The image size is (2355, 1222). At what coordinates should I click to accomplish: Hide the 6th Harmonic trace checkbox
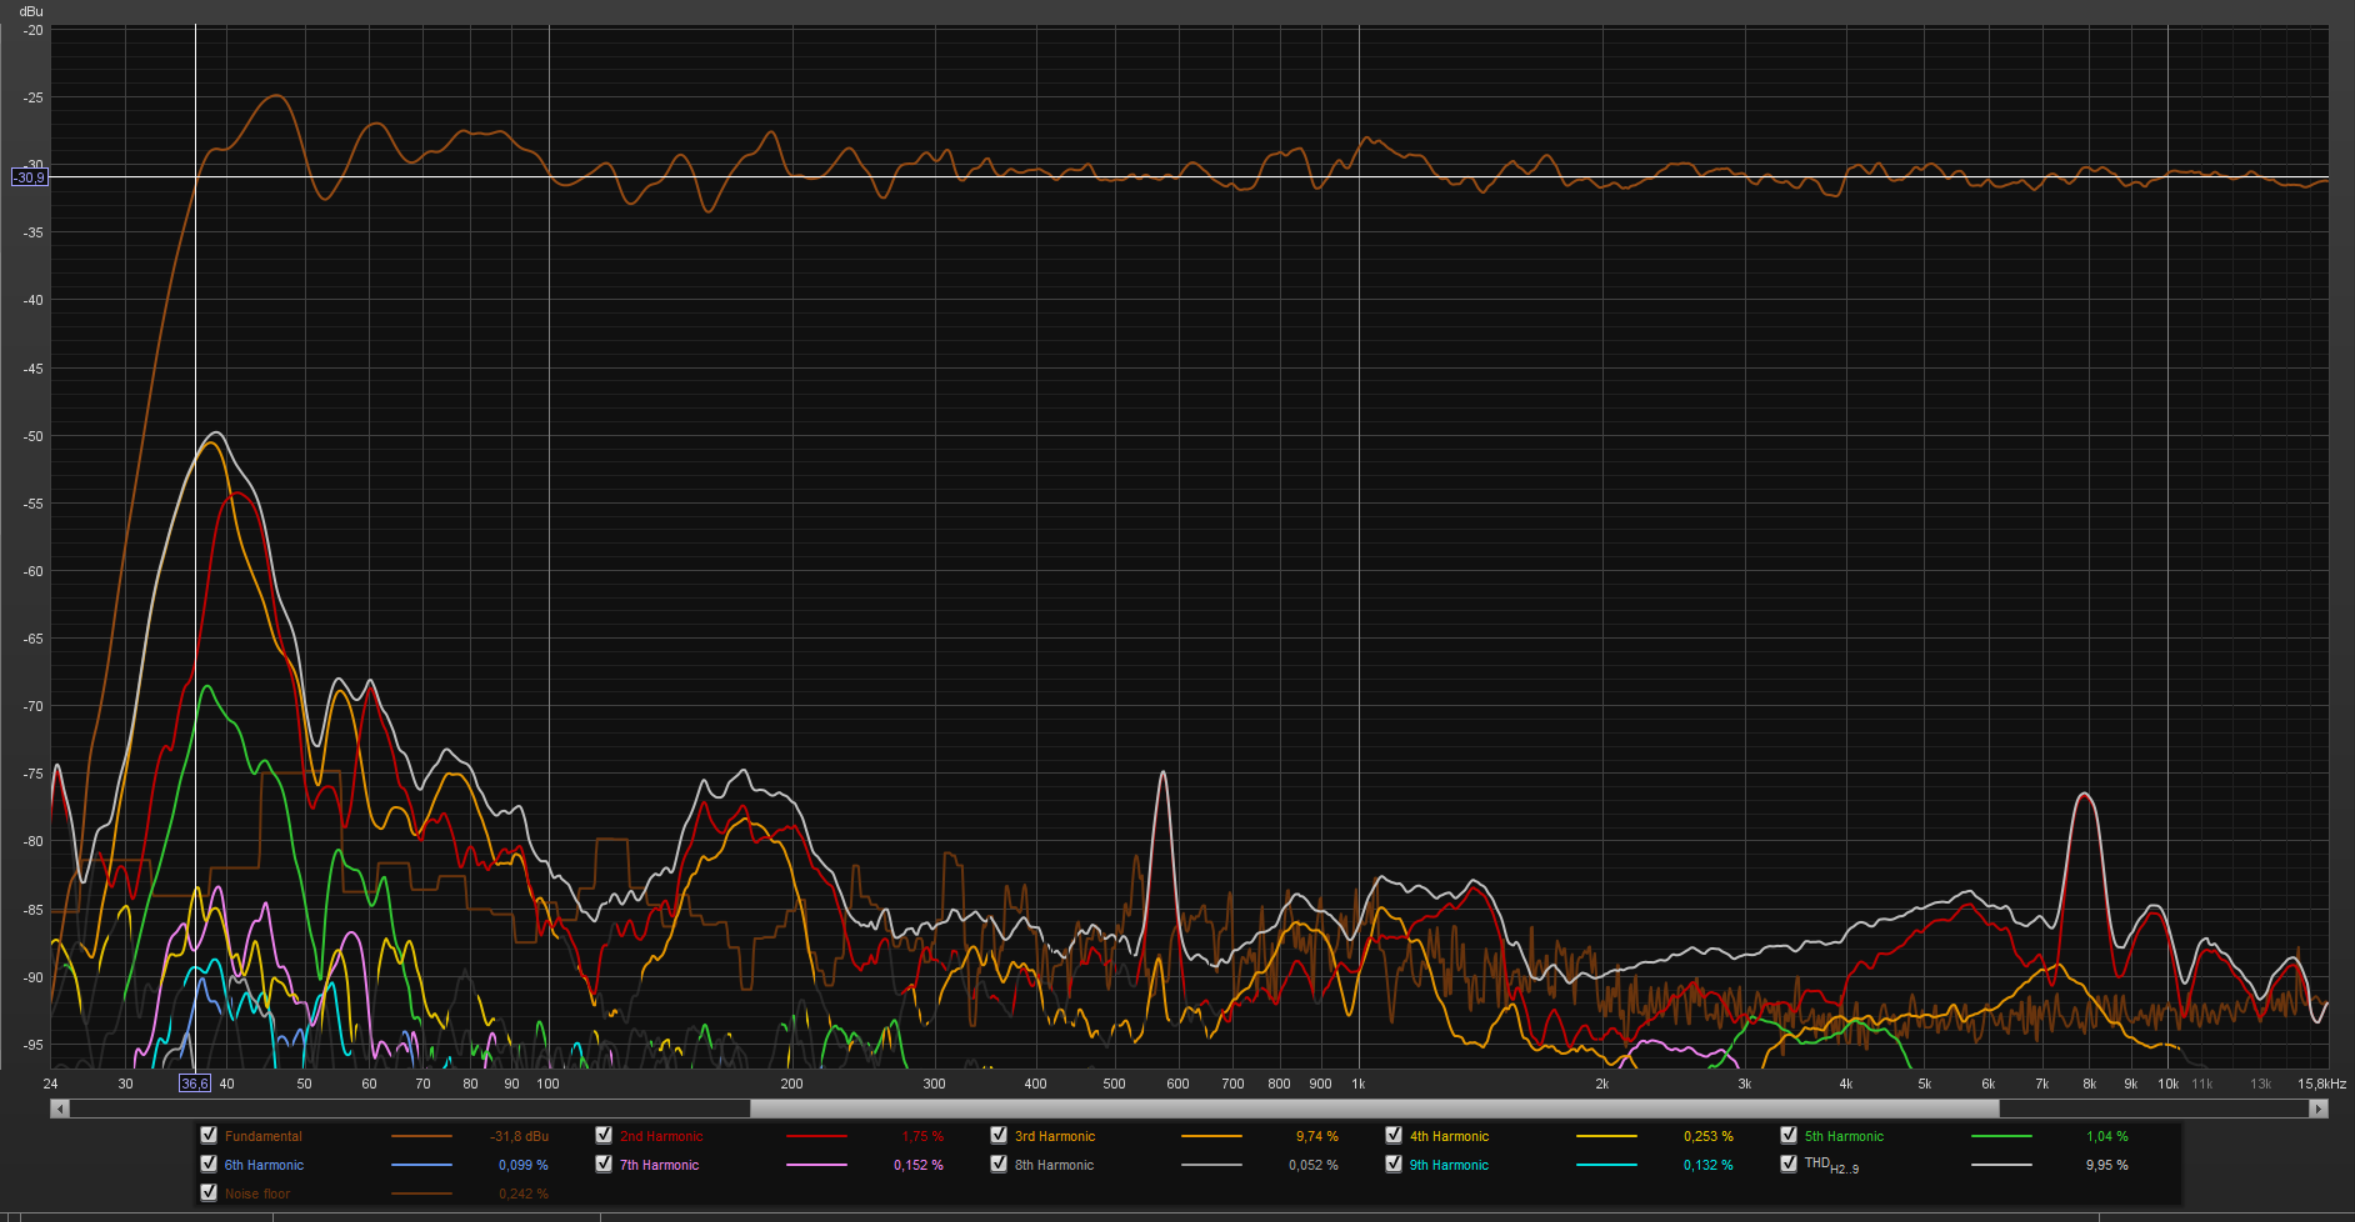[209, 1164]
